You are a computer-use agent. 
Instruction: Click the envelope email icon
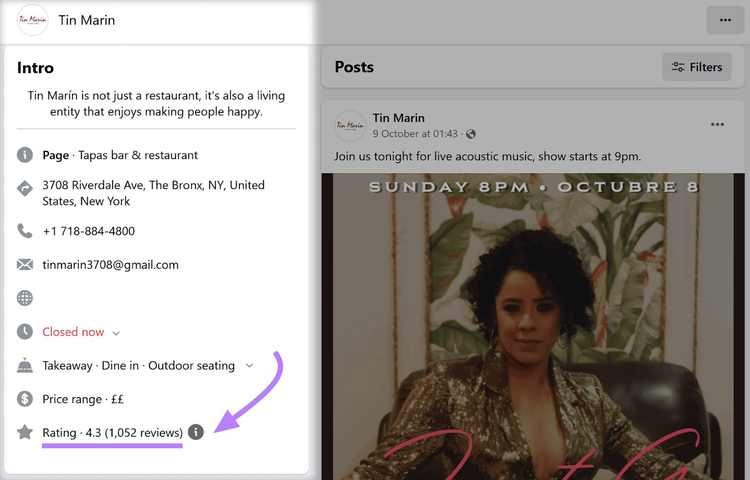25,264
